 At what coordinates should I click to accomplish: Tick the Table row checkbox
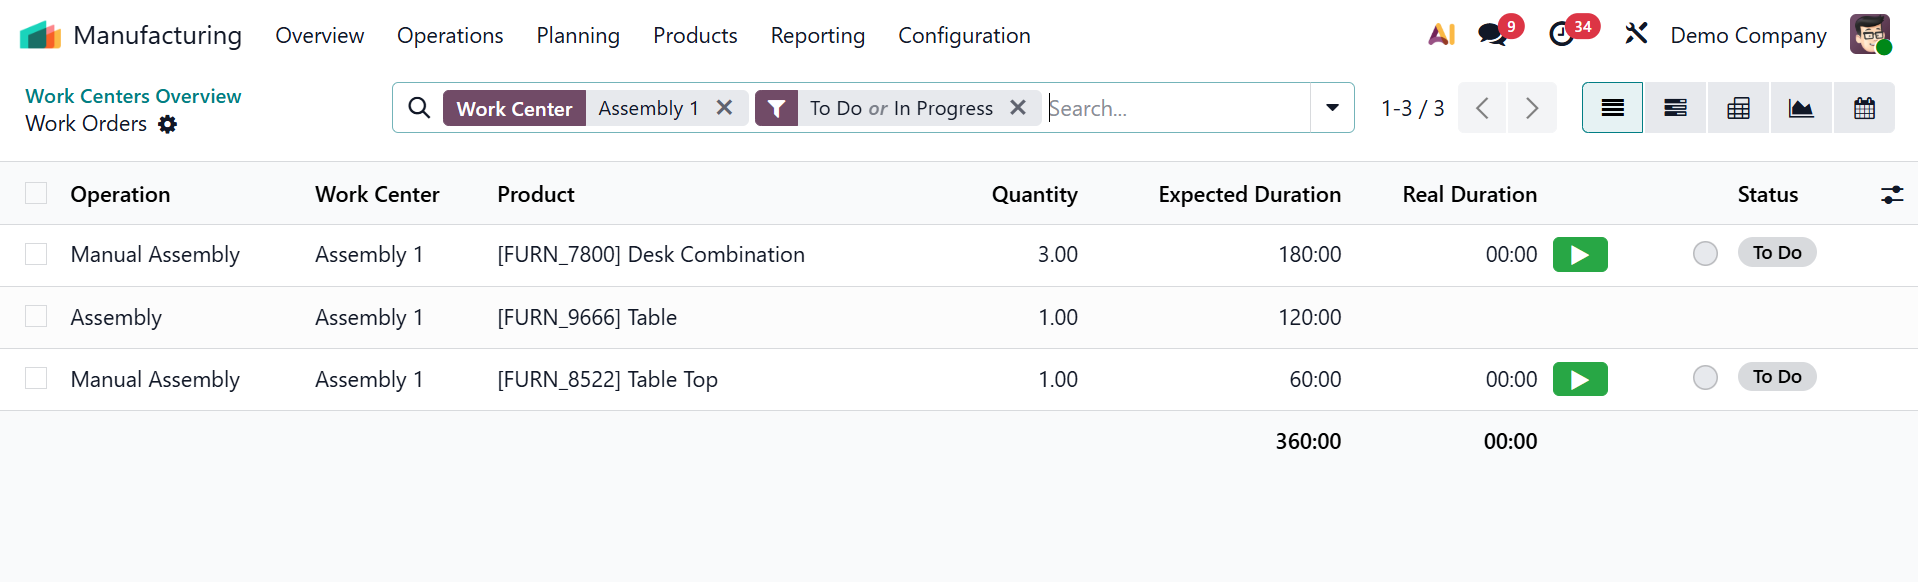click(x=36, y=317)
